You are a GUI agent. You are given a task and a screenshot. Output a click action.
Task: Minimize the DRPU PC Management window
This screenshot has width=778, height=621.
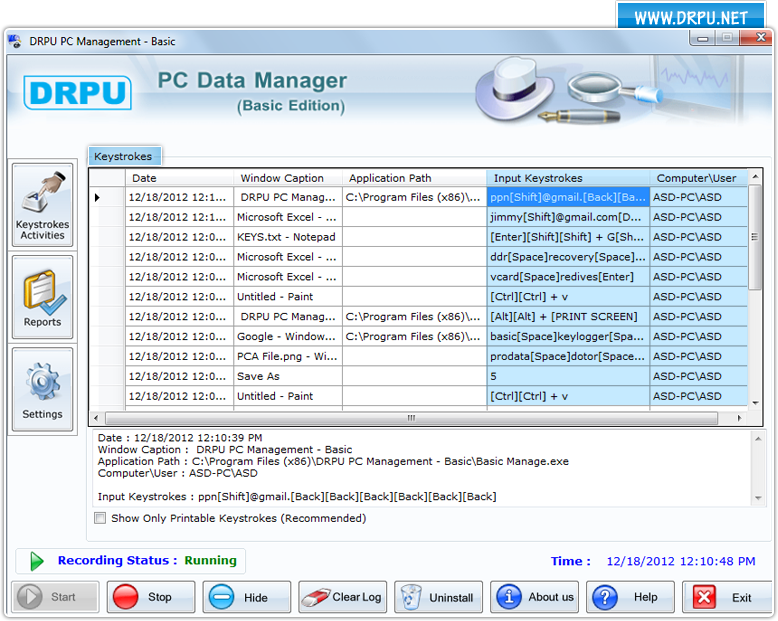tap(702, 38)
